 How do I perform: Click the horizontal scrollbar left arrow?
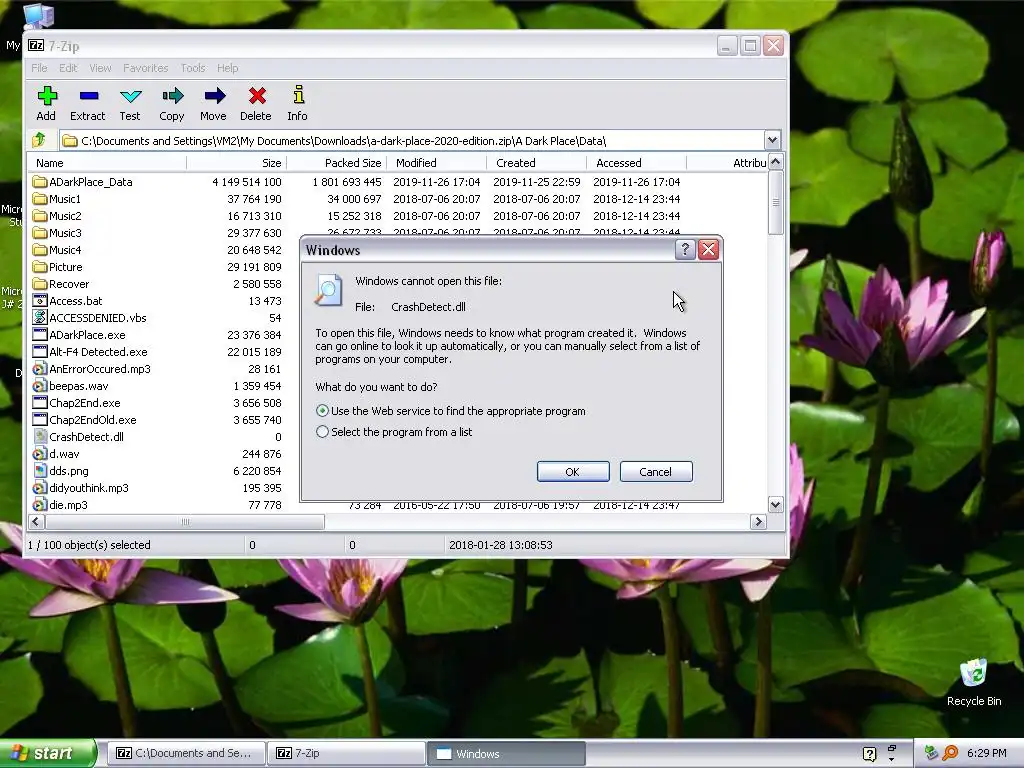point(37,521)
